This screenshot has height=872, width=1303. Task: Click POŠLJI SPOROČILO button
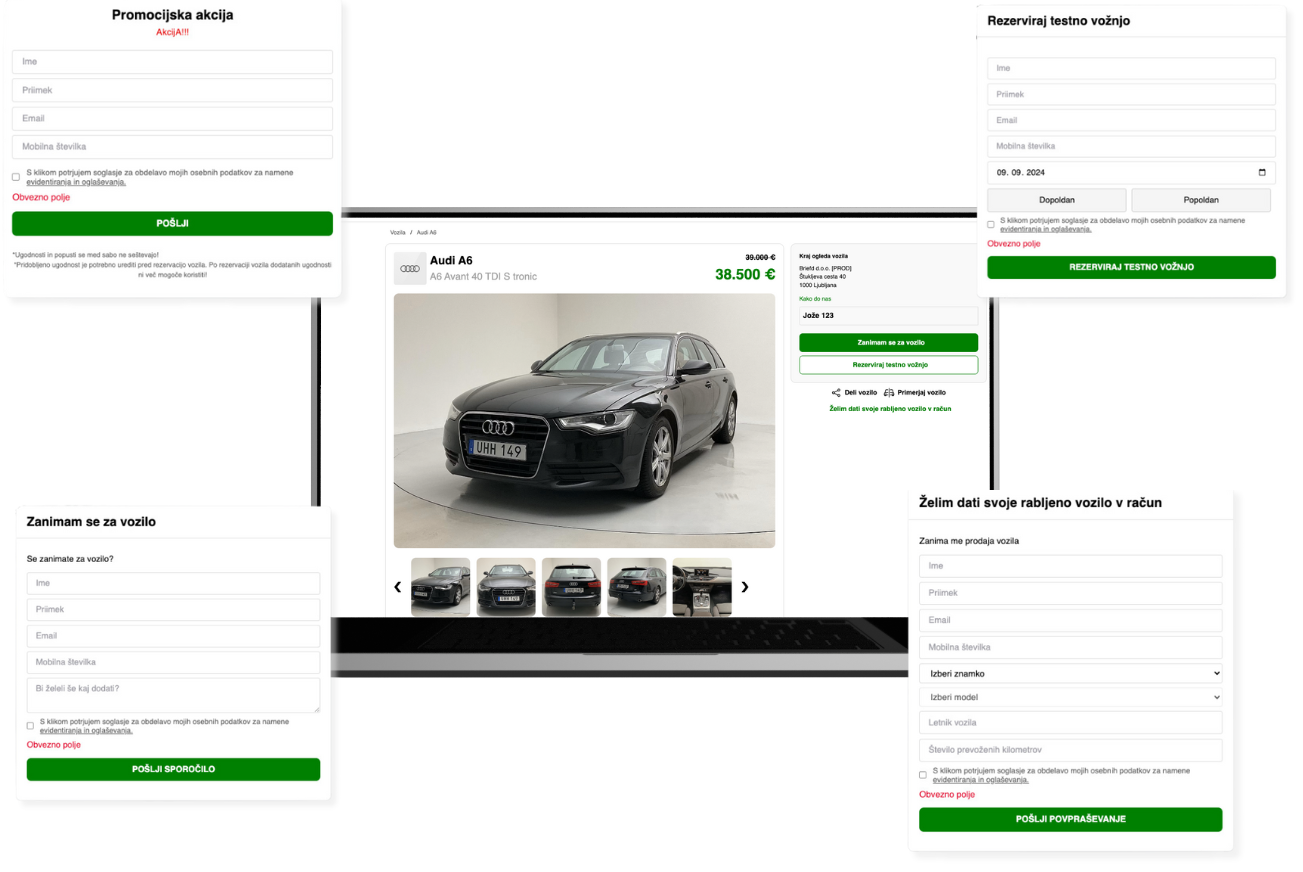pyautogui.click(x=173, y=769)
